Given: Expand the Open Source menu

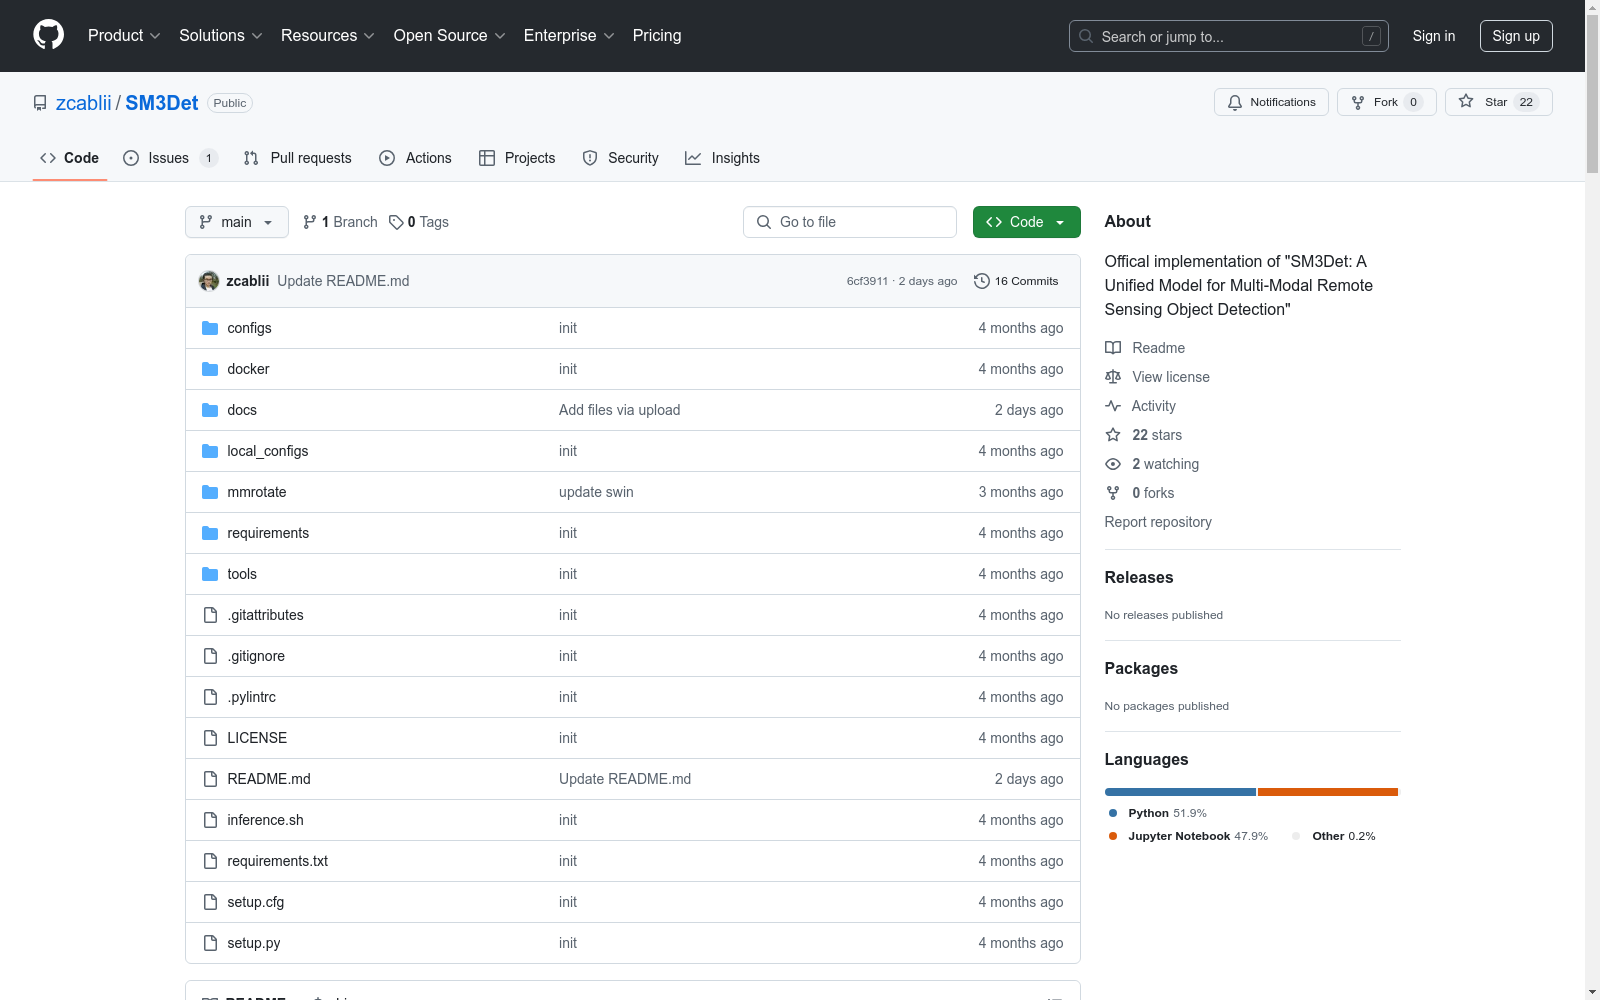Looking at the screenshot, I should click(x=450, y=35).
